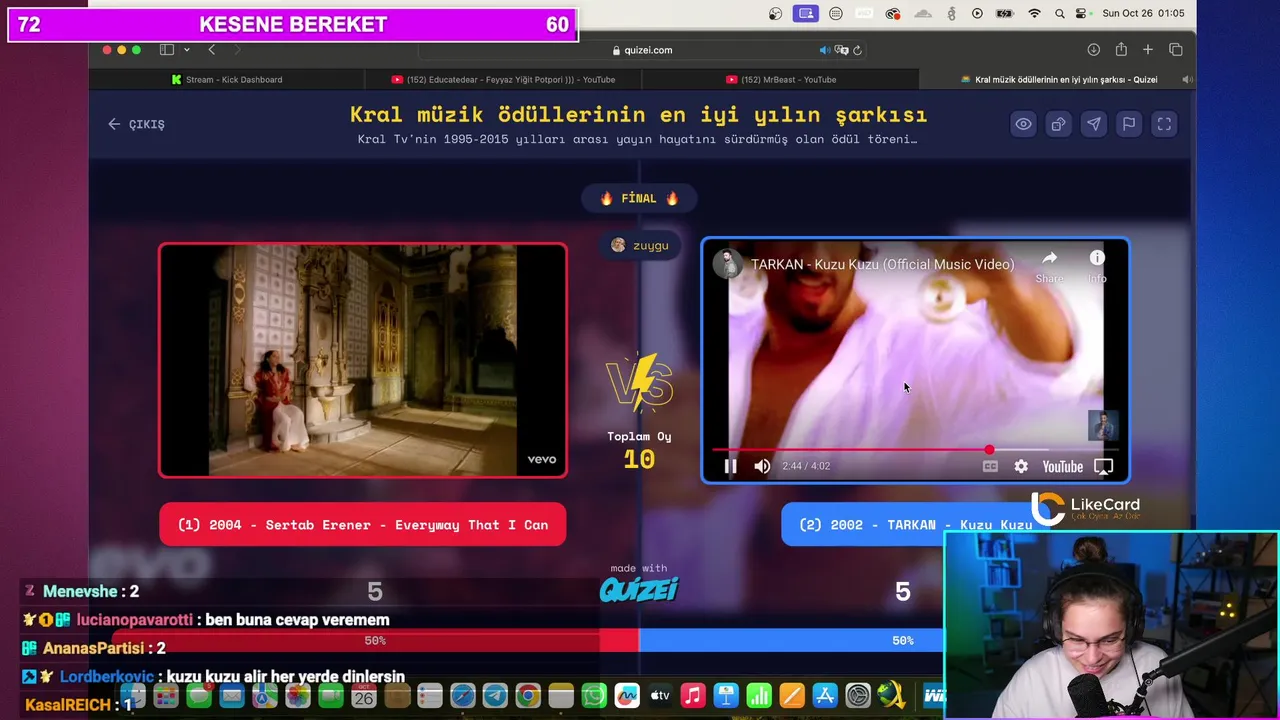Screen dimensions: 1280x720
Task: Open Spotlight search in menu bar
Action: pyautogui.click(x=1058, y=13)
